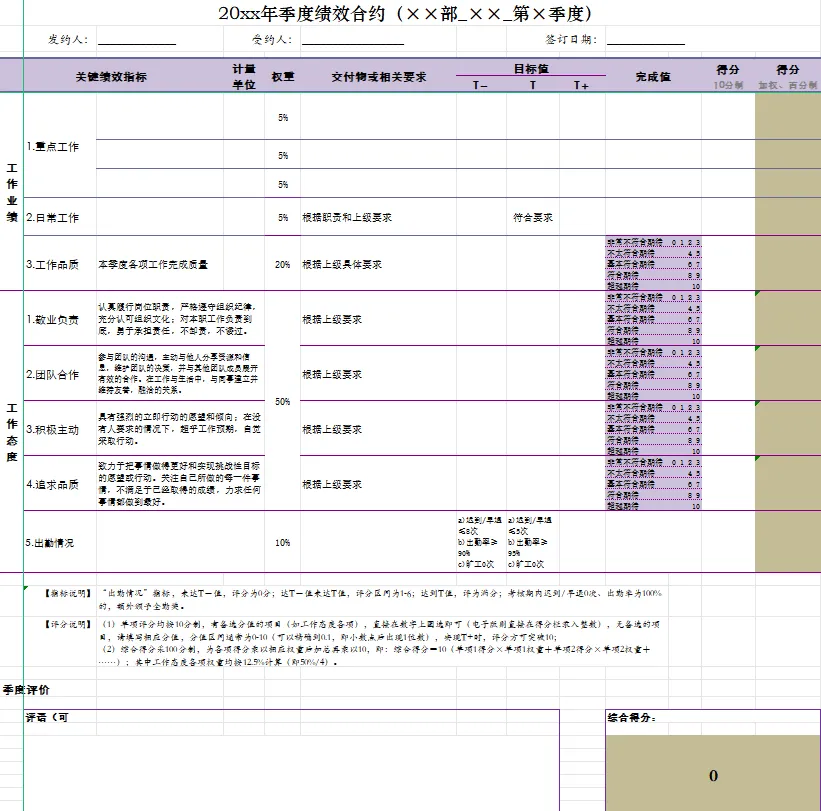Select the '季度评价' heading cell
Viewport: 821px width, 811px height.
[x=26, y=690]
